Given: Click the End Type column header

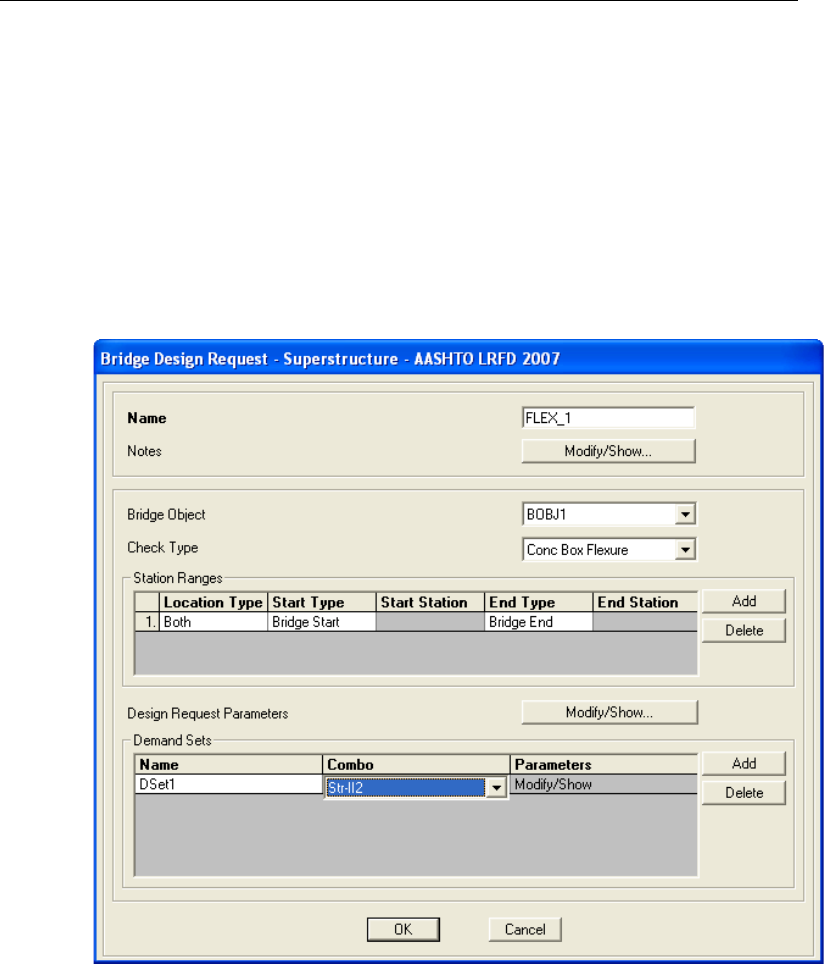Looking at the screenshot, I should (x=538, y=602).
